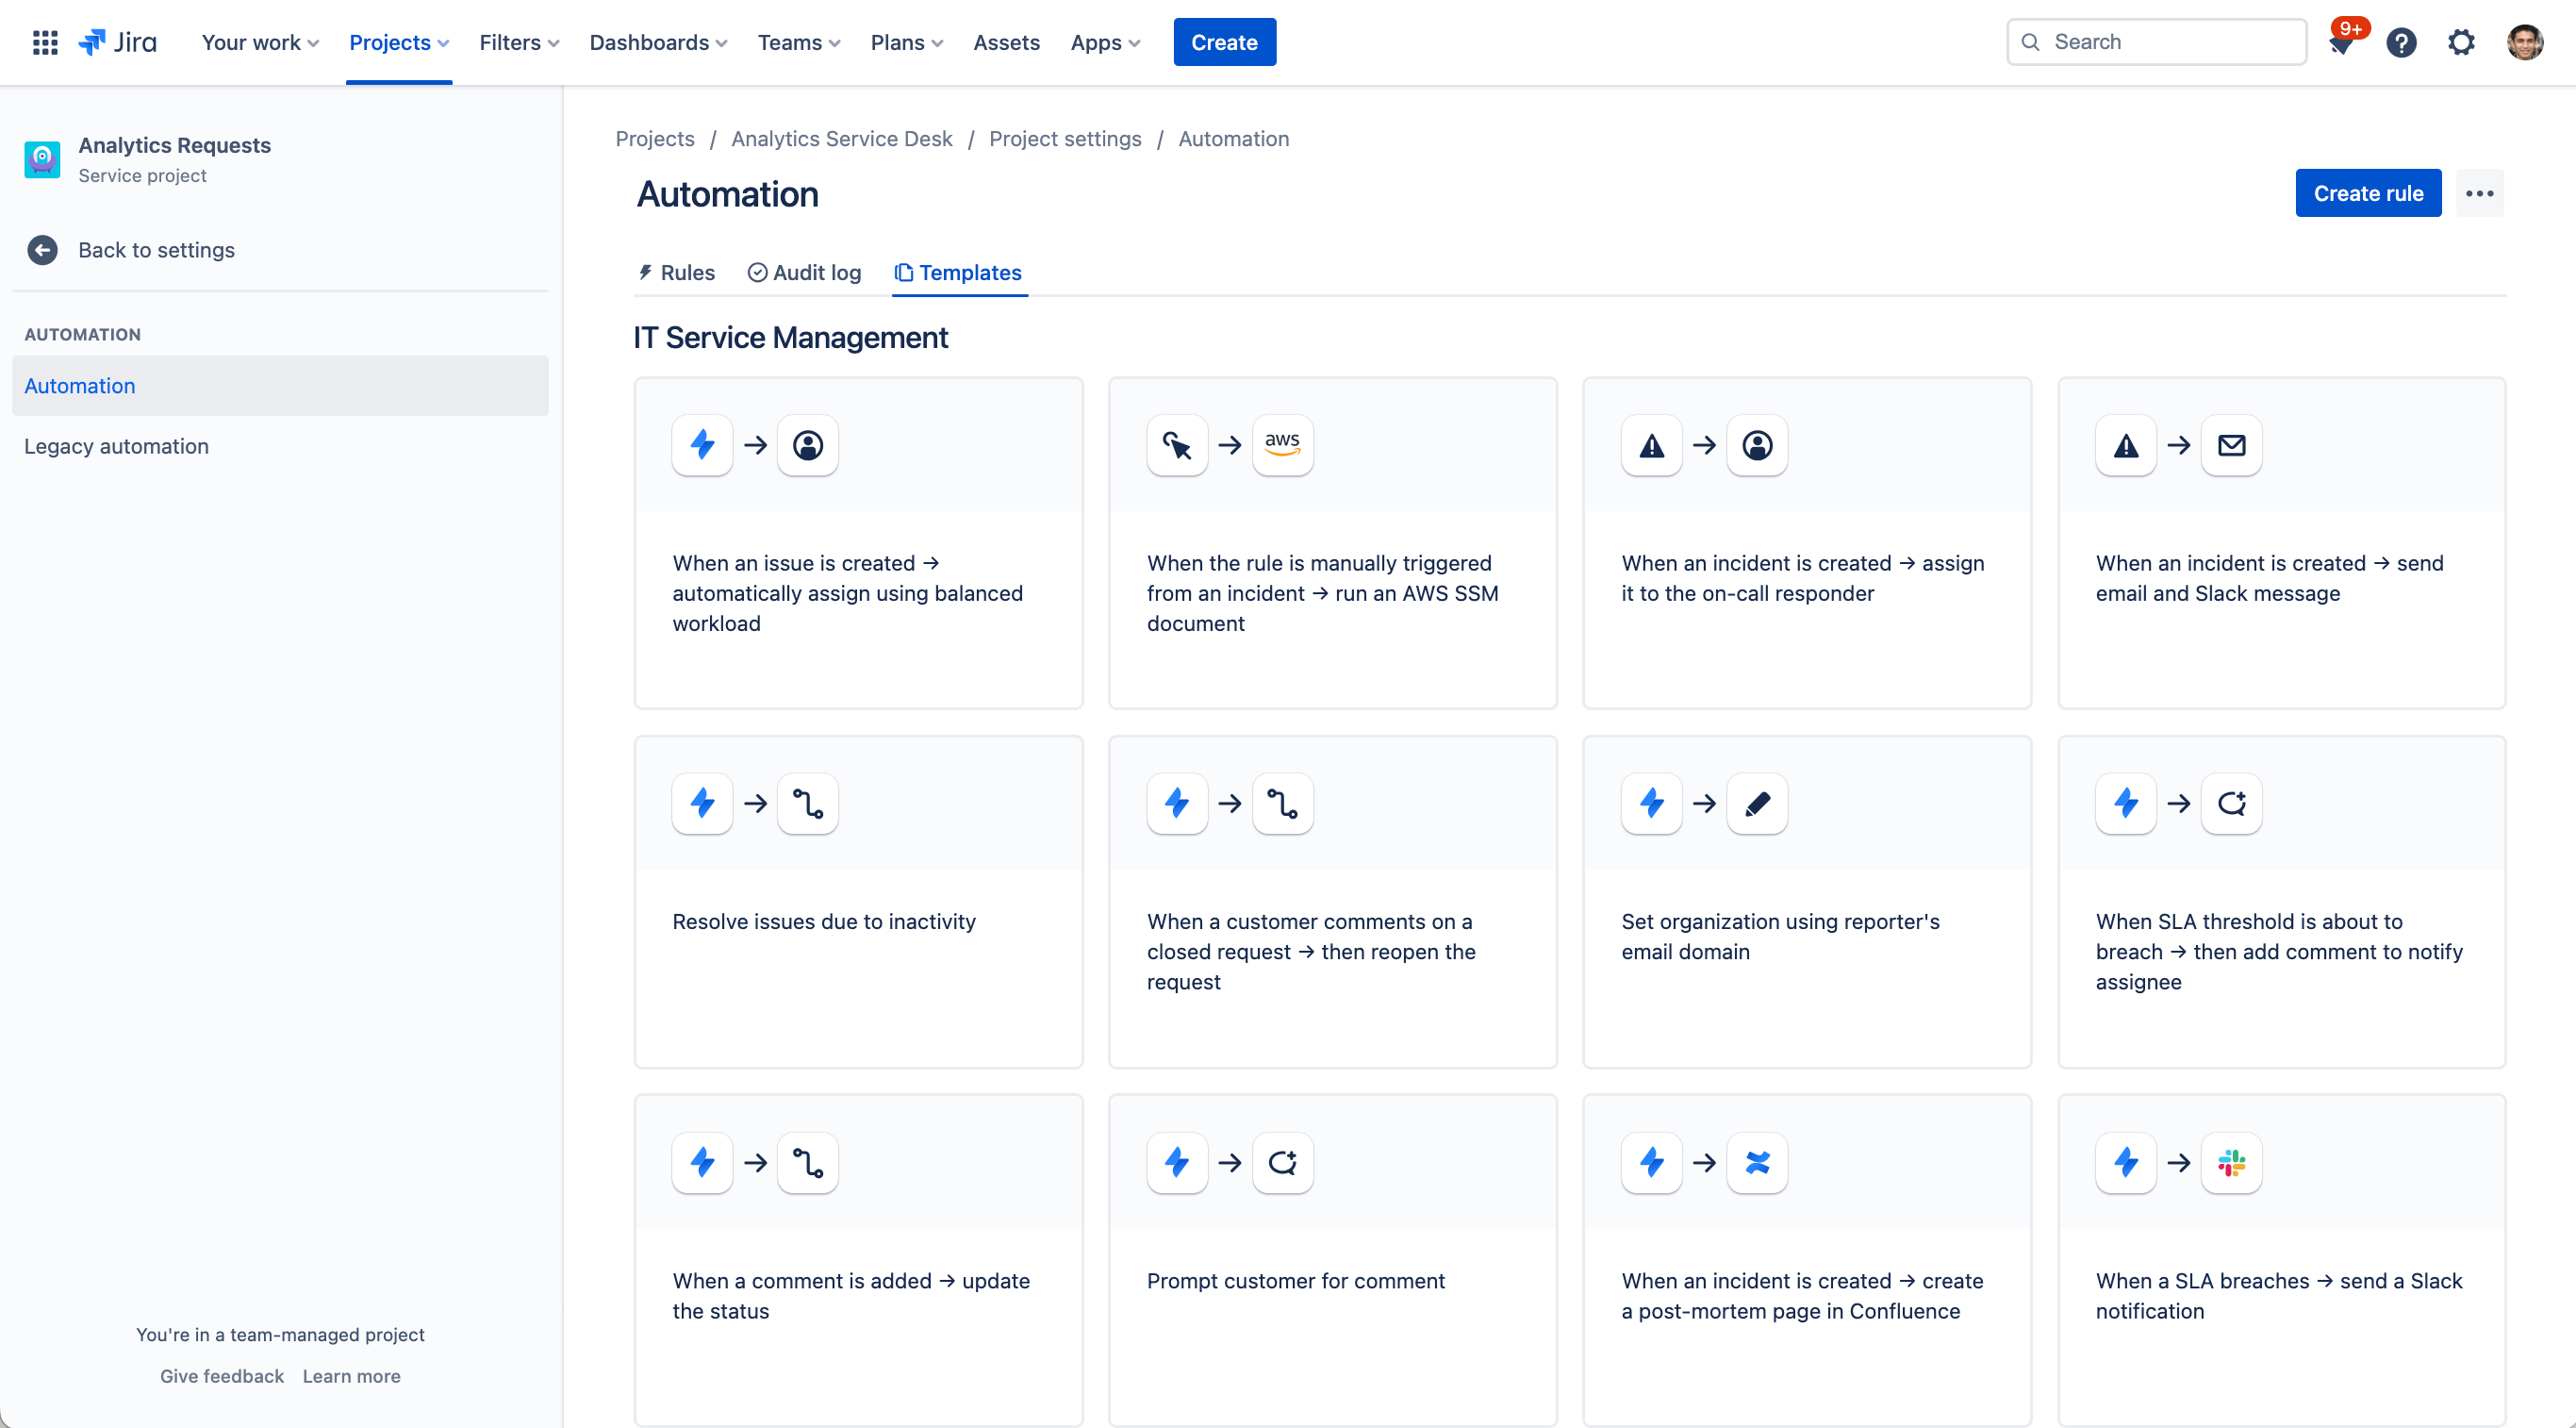Image resolution: width=2576 pixels, height=1428 pixels.
Task: Click the Create rule button
Action: tap(2369, 193)
